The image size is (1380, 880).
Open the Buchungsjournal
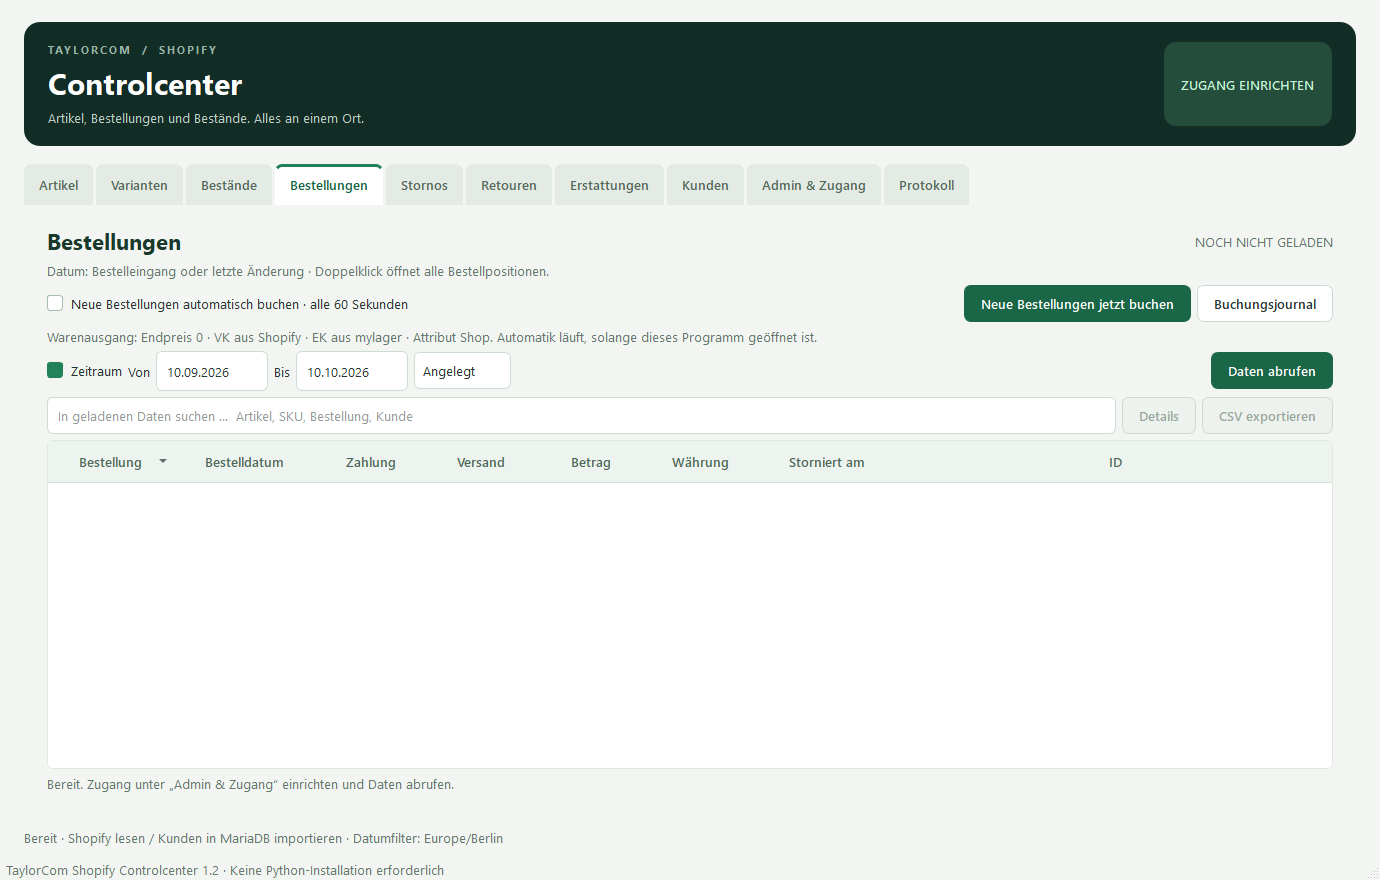pos(1265,304)
